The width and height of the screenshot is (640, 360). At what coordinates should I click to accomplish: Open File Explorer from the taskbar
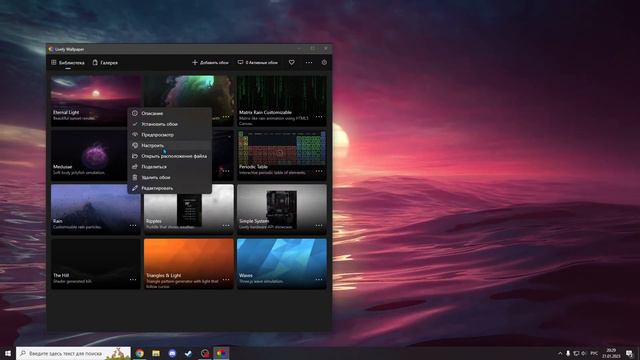[x=156, y=353]
